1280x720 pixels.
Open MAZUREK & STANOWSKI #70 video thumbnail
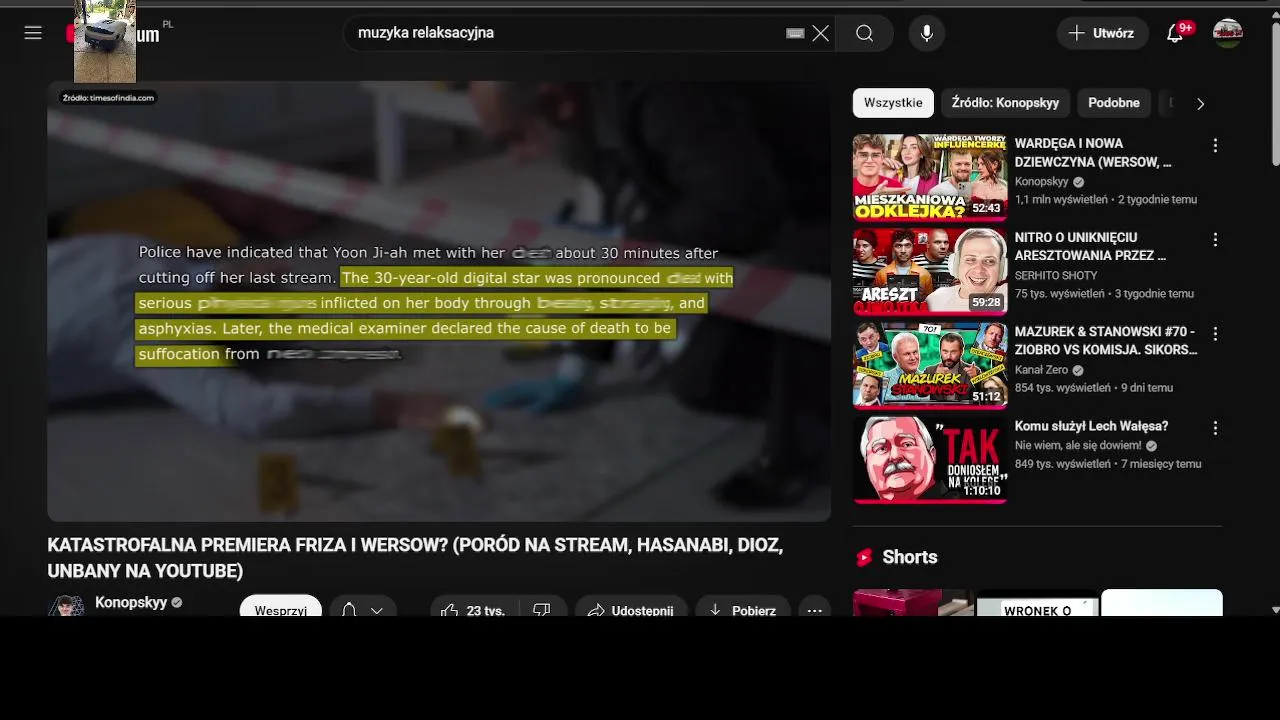point(930,366)
